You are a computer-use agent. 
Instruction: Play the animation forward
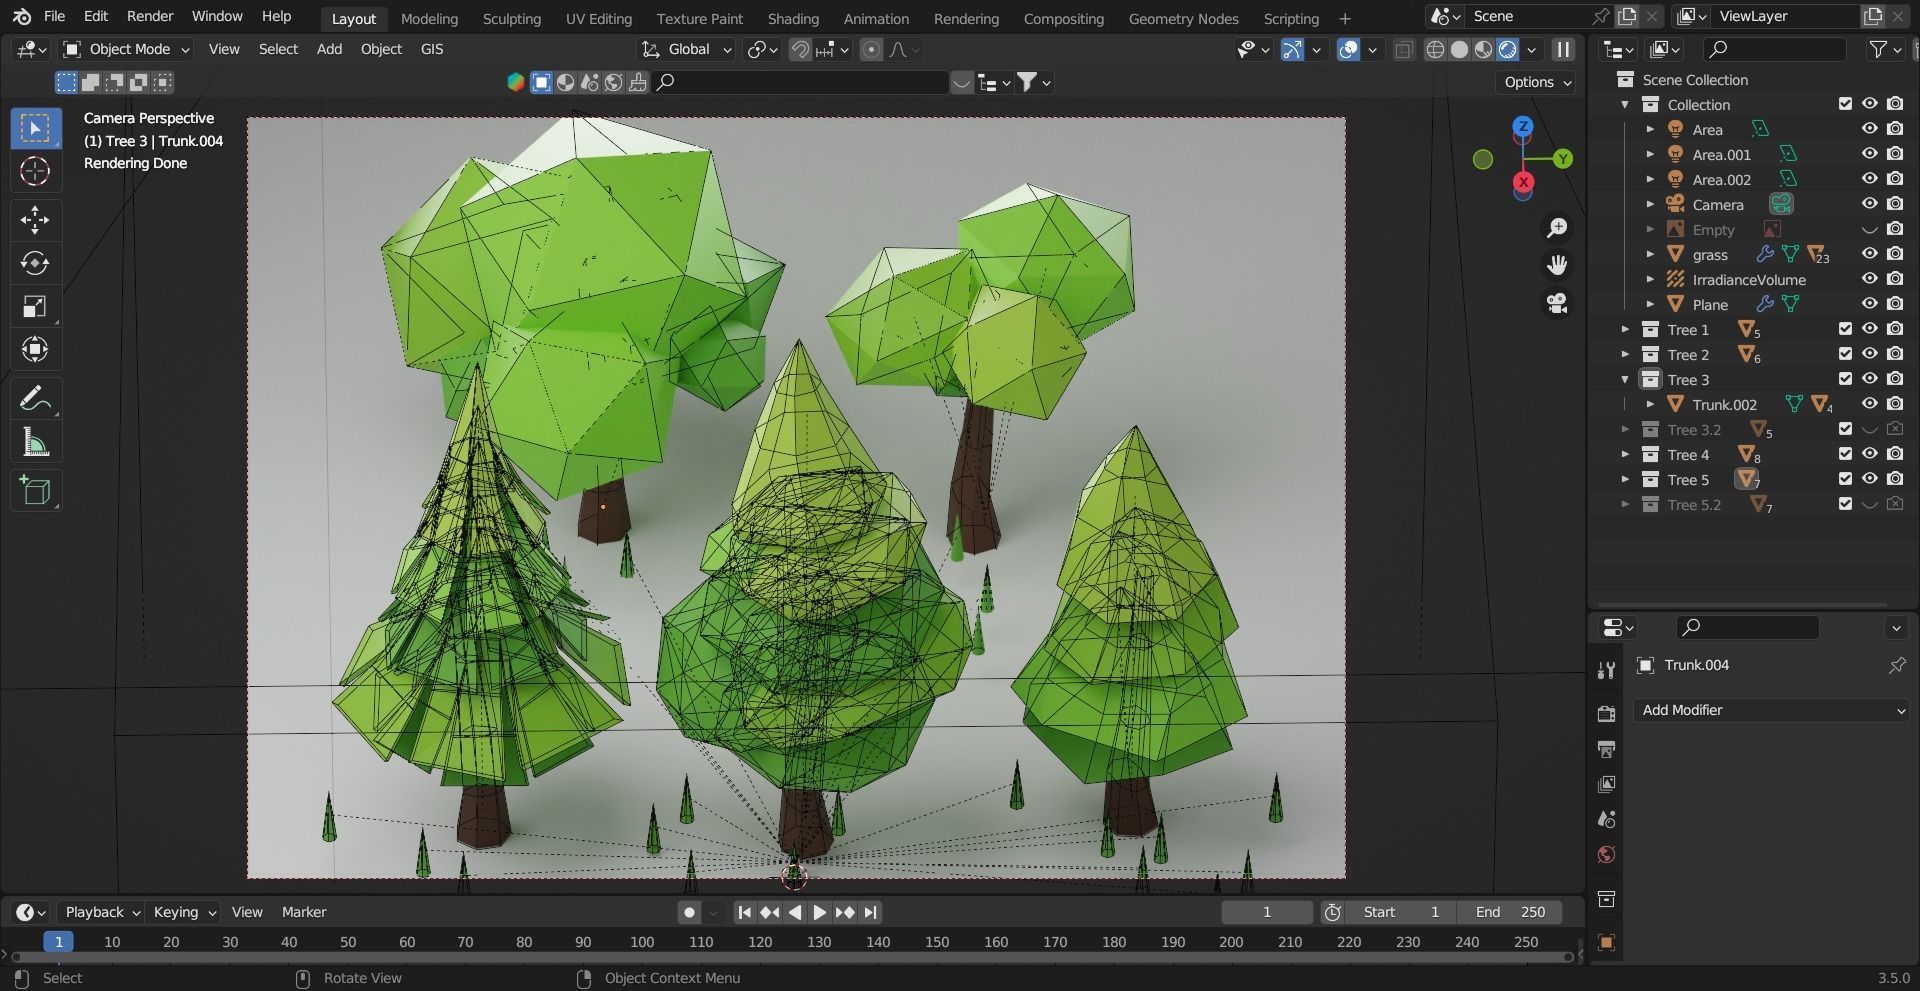tap(819, 912)
